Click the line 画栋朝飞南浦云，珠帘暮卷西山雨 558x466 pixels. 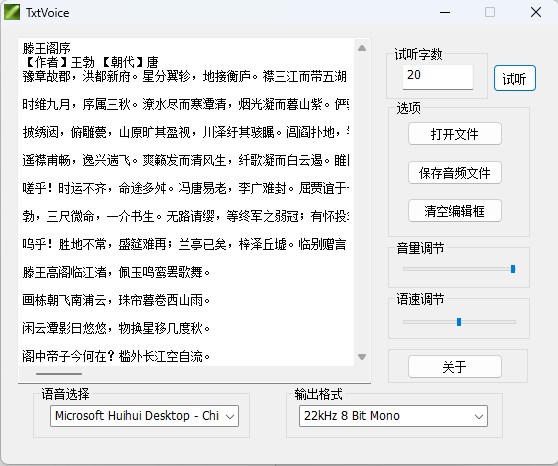point(116,300)
